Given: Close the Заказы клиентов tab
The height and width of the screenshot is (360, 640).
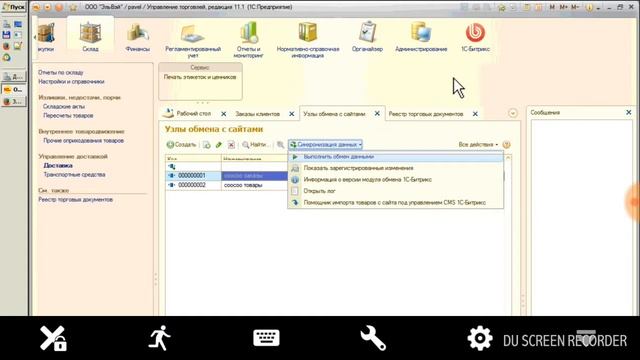Looking at the screenshot, I should point(291,114).
